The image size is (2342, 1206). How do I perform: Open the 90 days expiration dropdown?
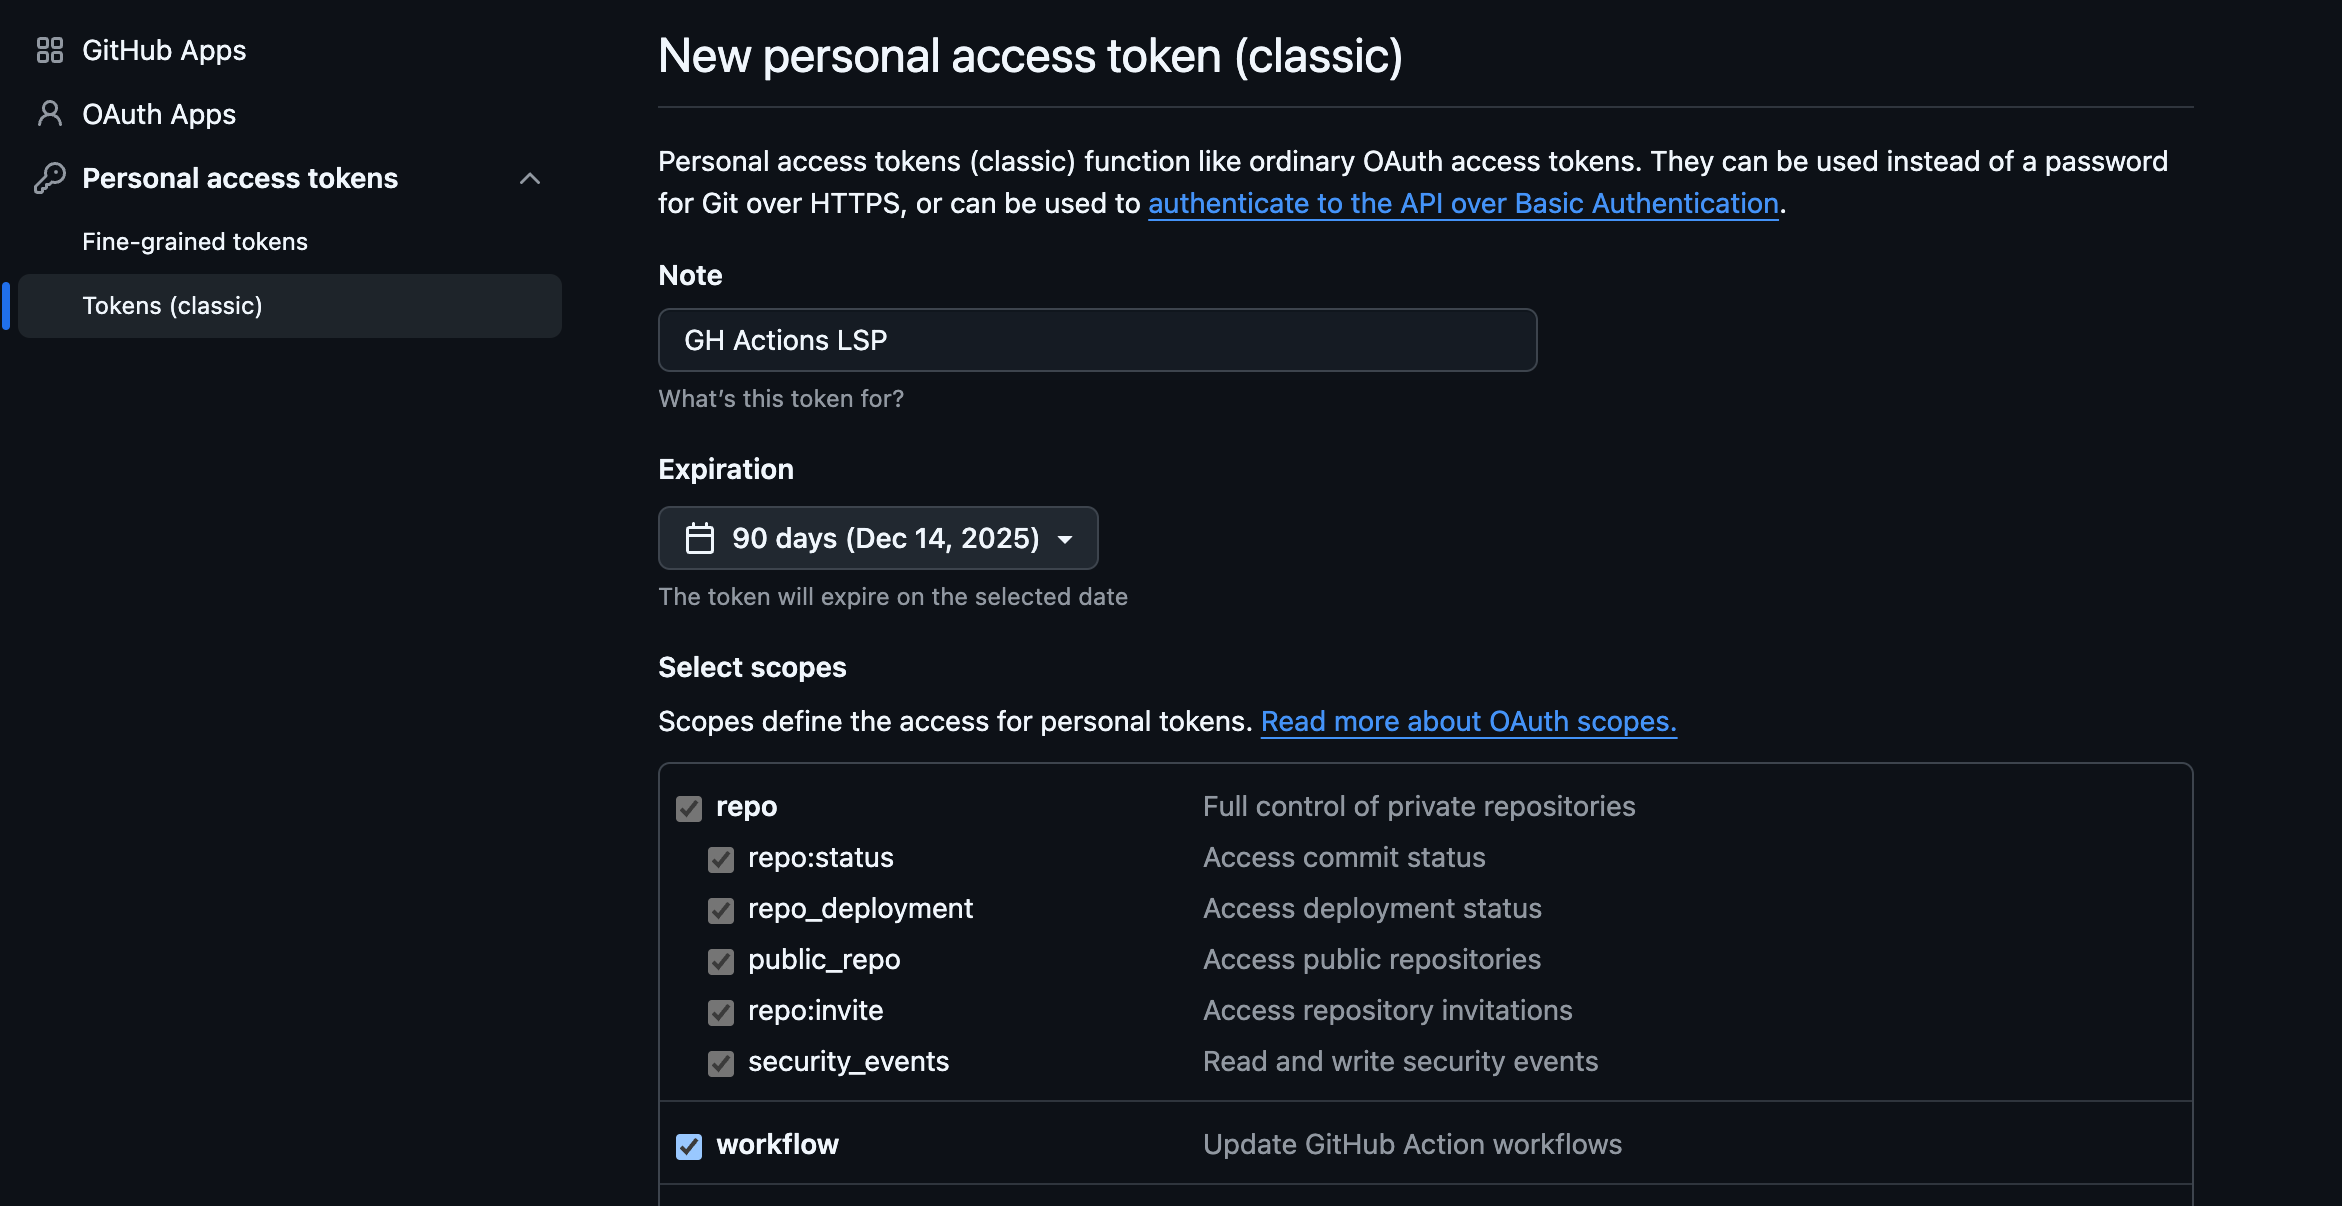click(x=878, y=538)
